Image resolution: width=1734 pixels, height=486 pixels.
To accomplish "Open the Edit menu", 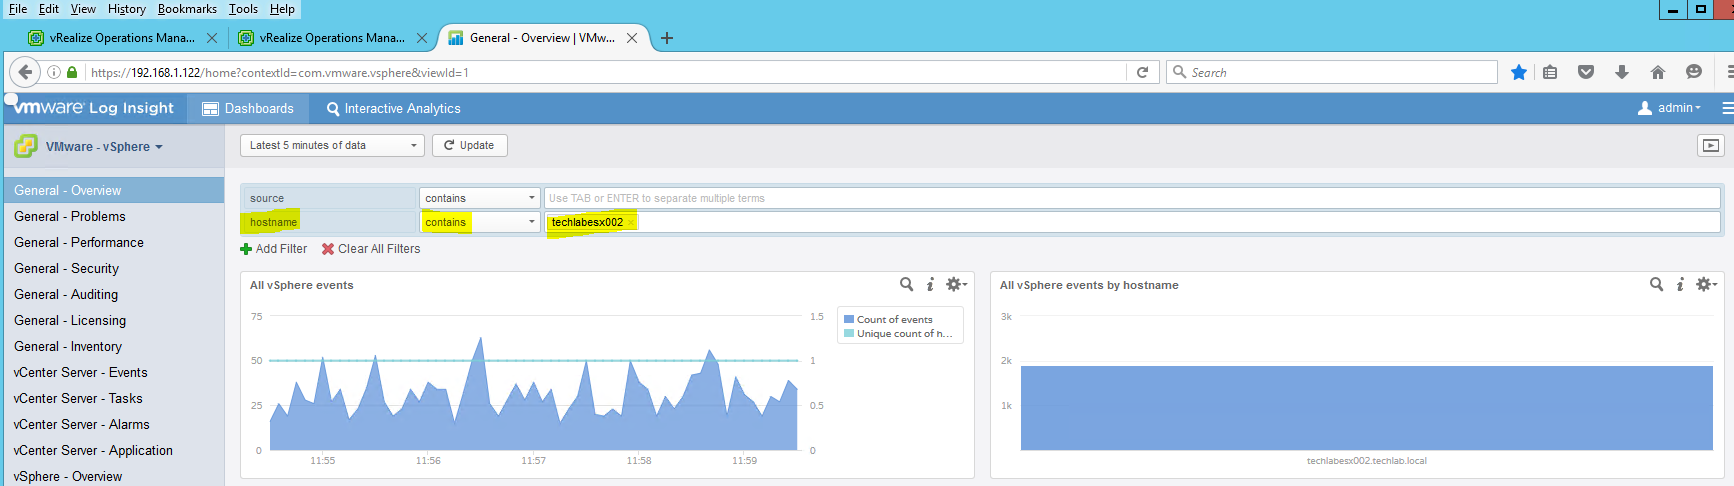I will coord(49,9).
